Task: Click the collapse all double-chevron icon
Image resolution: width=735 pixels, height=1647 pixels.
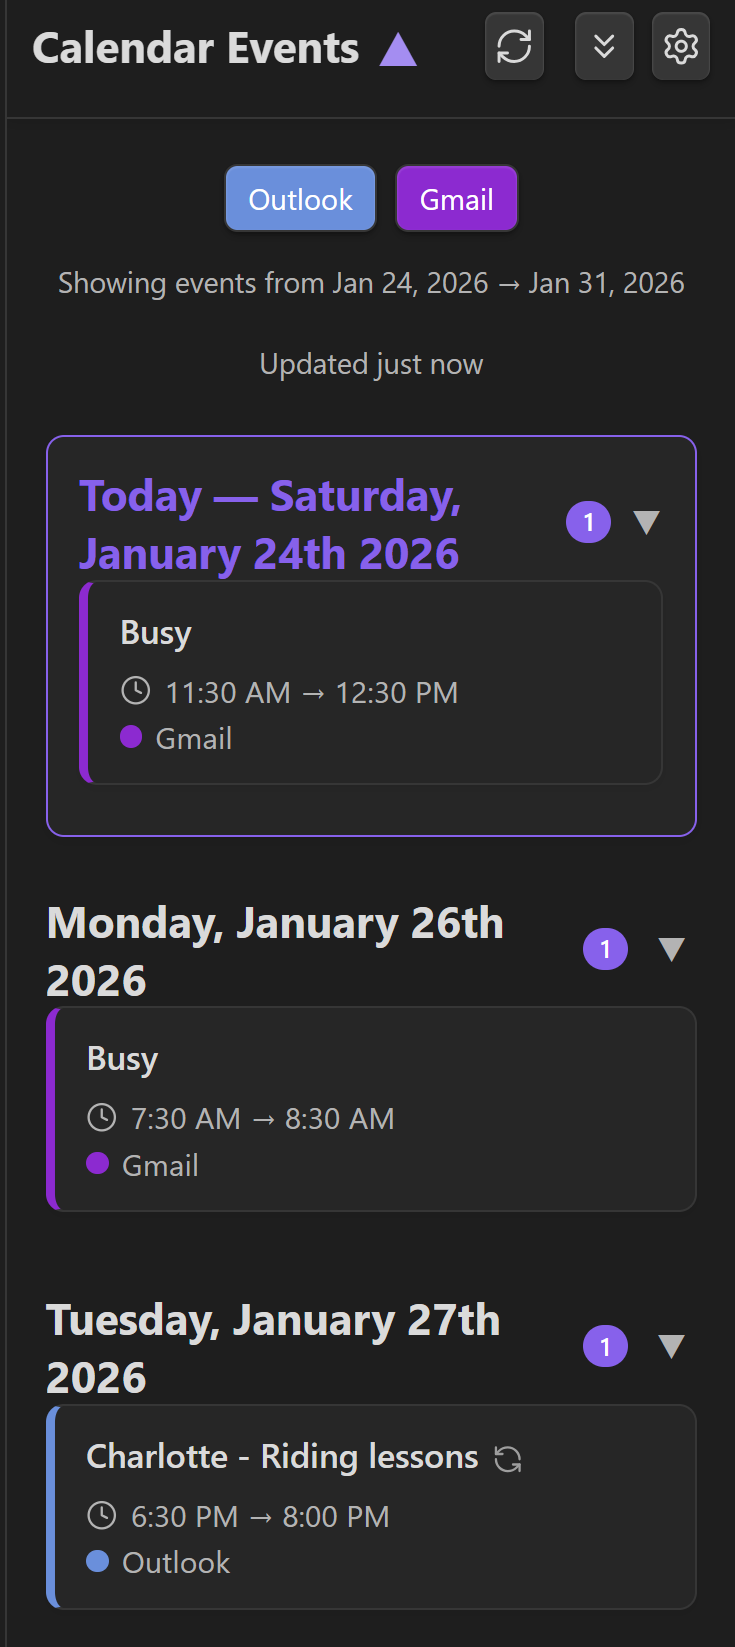Action: tap(604, 46)
